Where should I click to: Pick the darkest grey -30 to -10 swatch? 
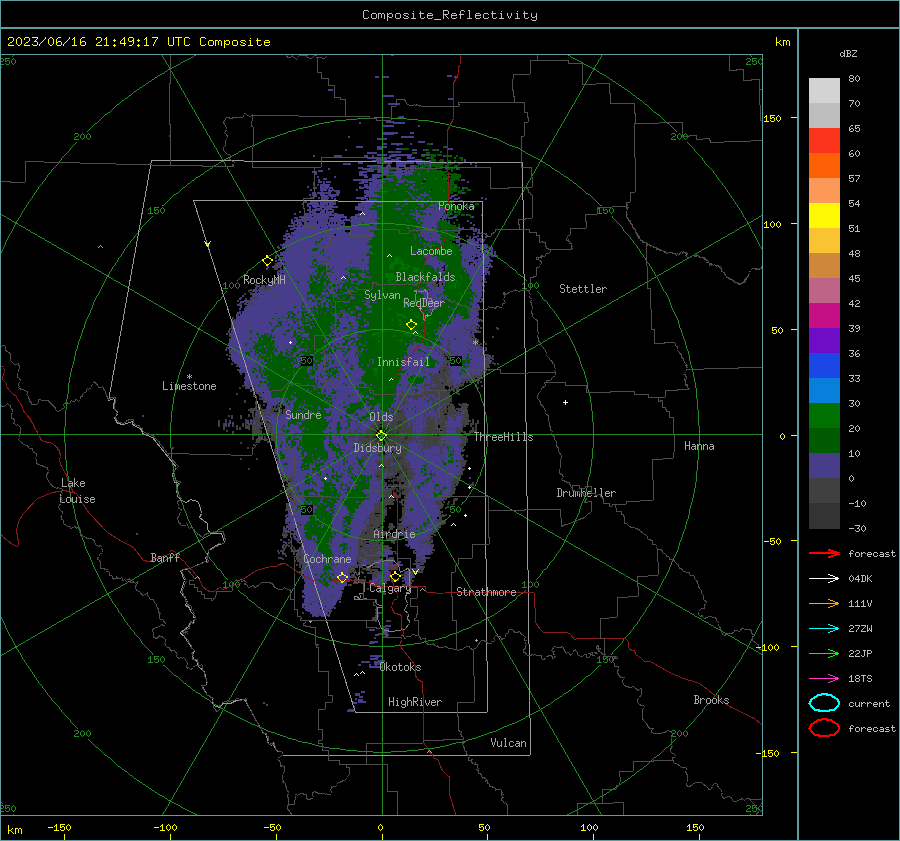click(x=824, y=516)
